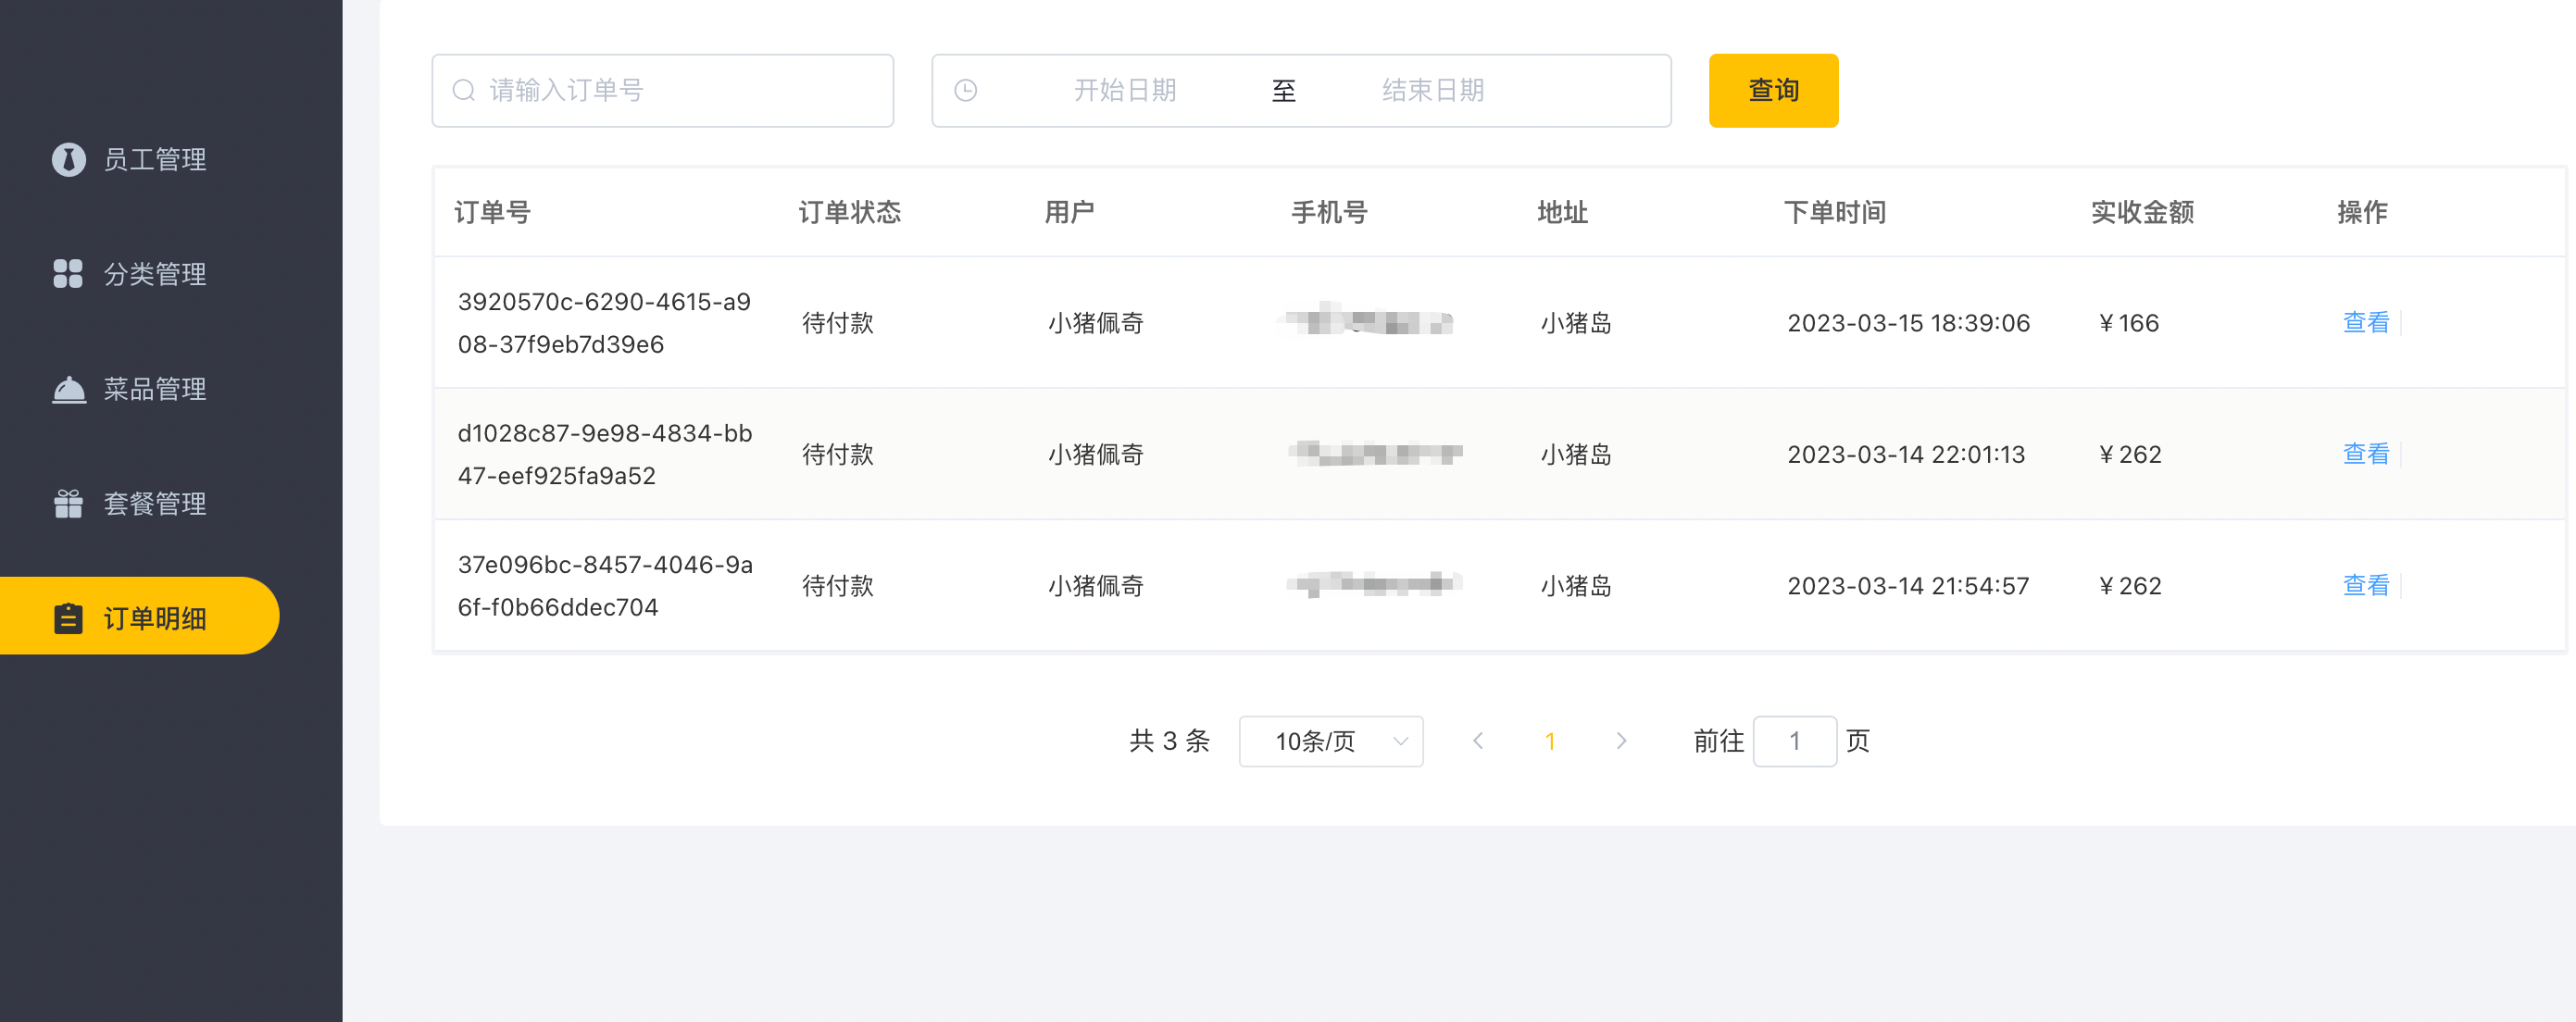Open 员工管理 menu item
The image size is (2576, 1022).
[155, 159]
